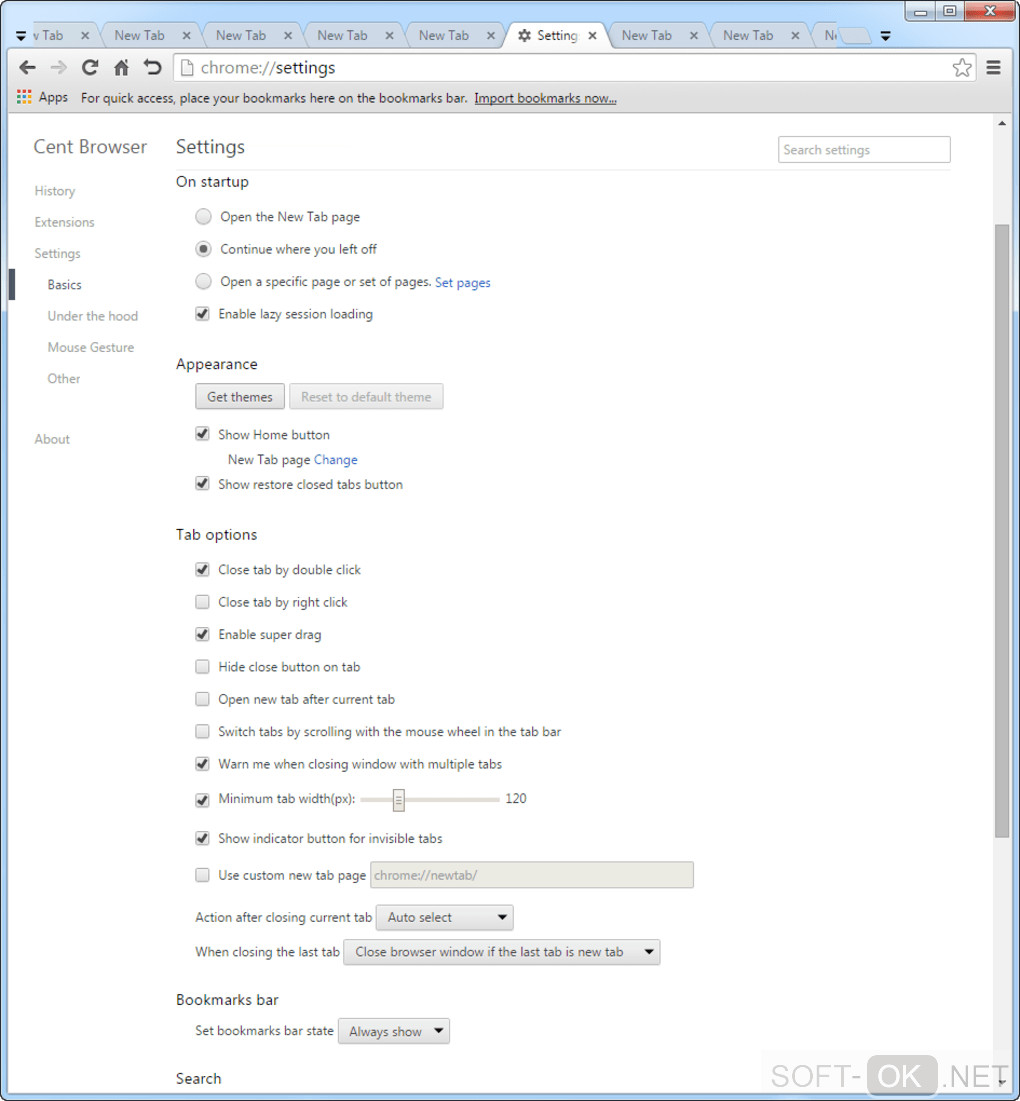The width and height of the screenshot is (1020, 1101).
Task: Select Basics in the sidebar
Action: tap(65, 284)
